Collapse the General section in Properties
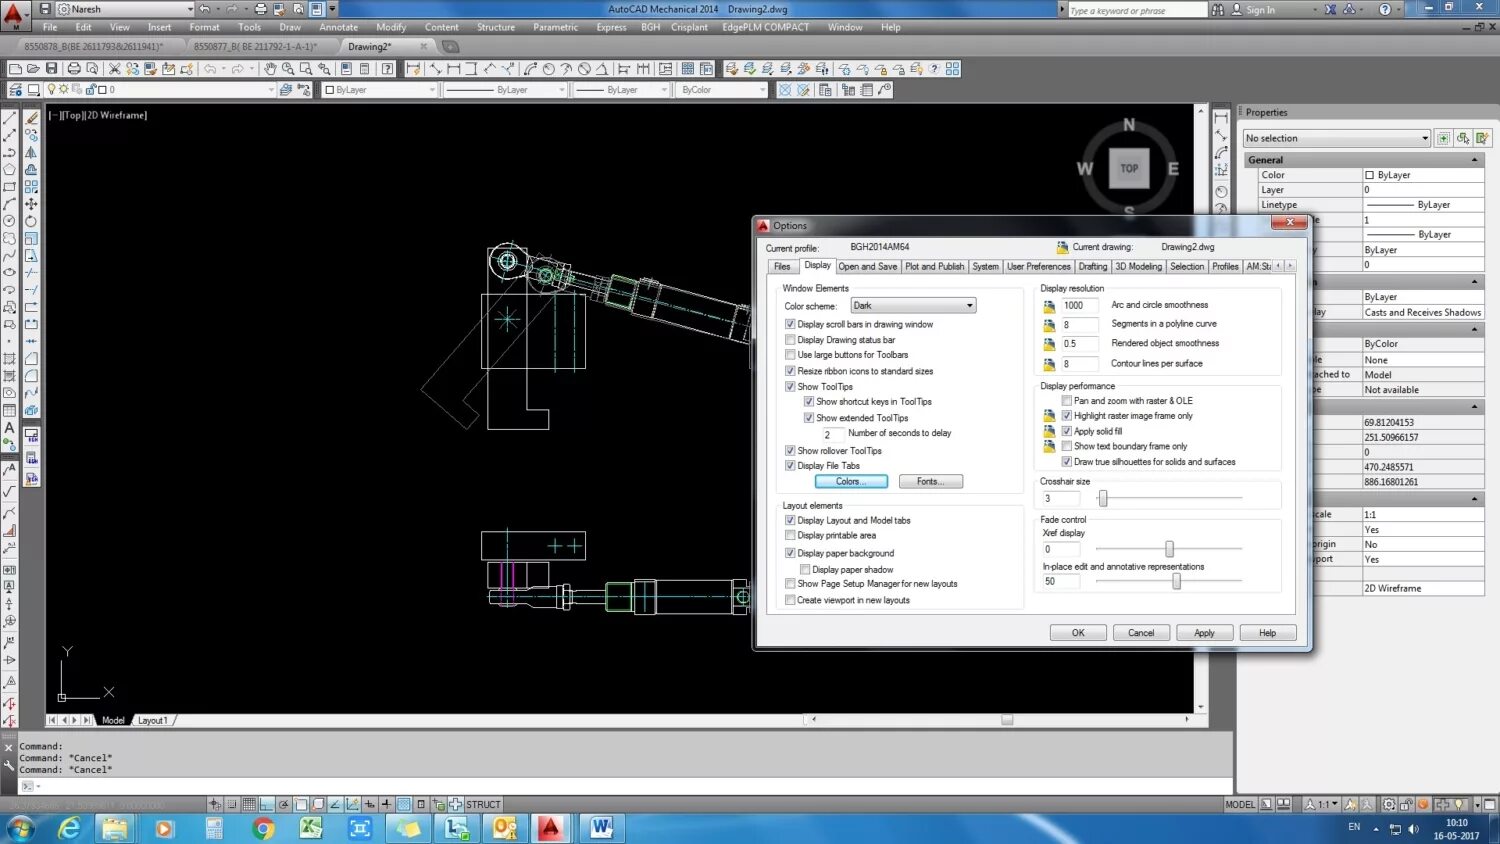Viewport: 1500px width, 844px height. (1474, 160)
